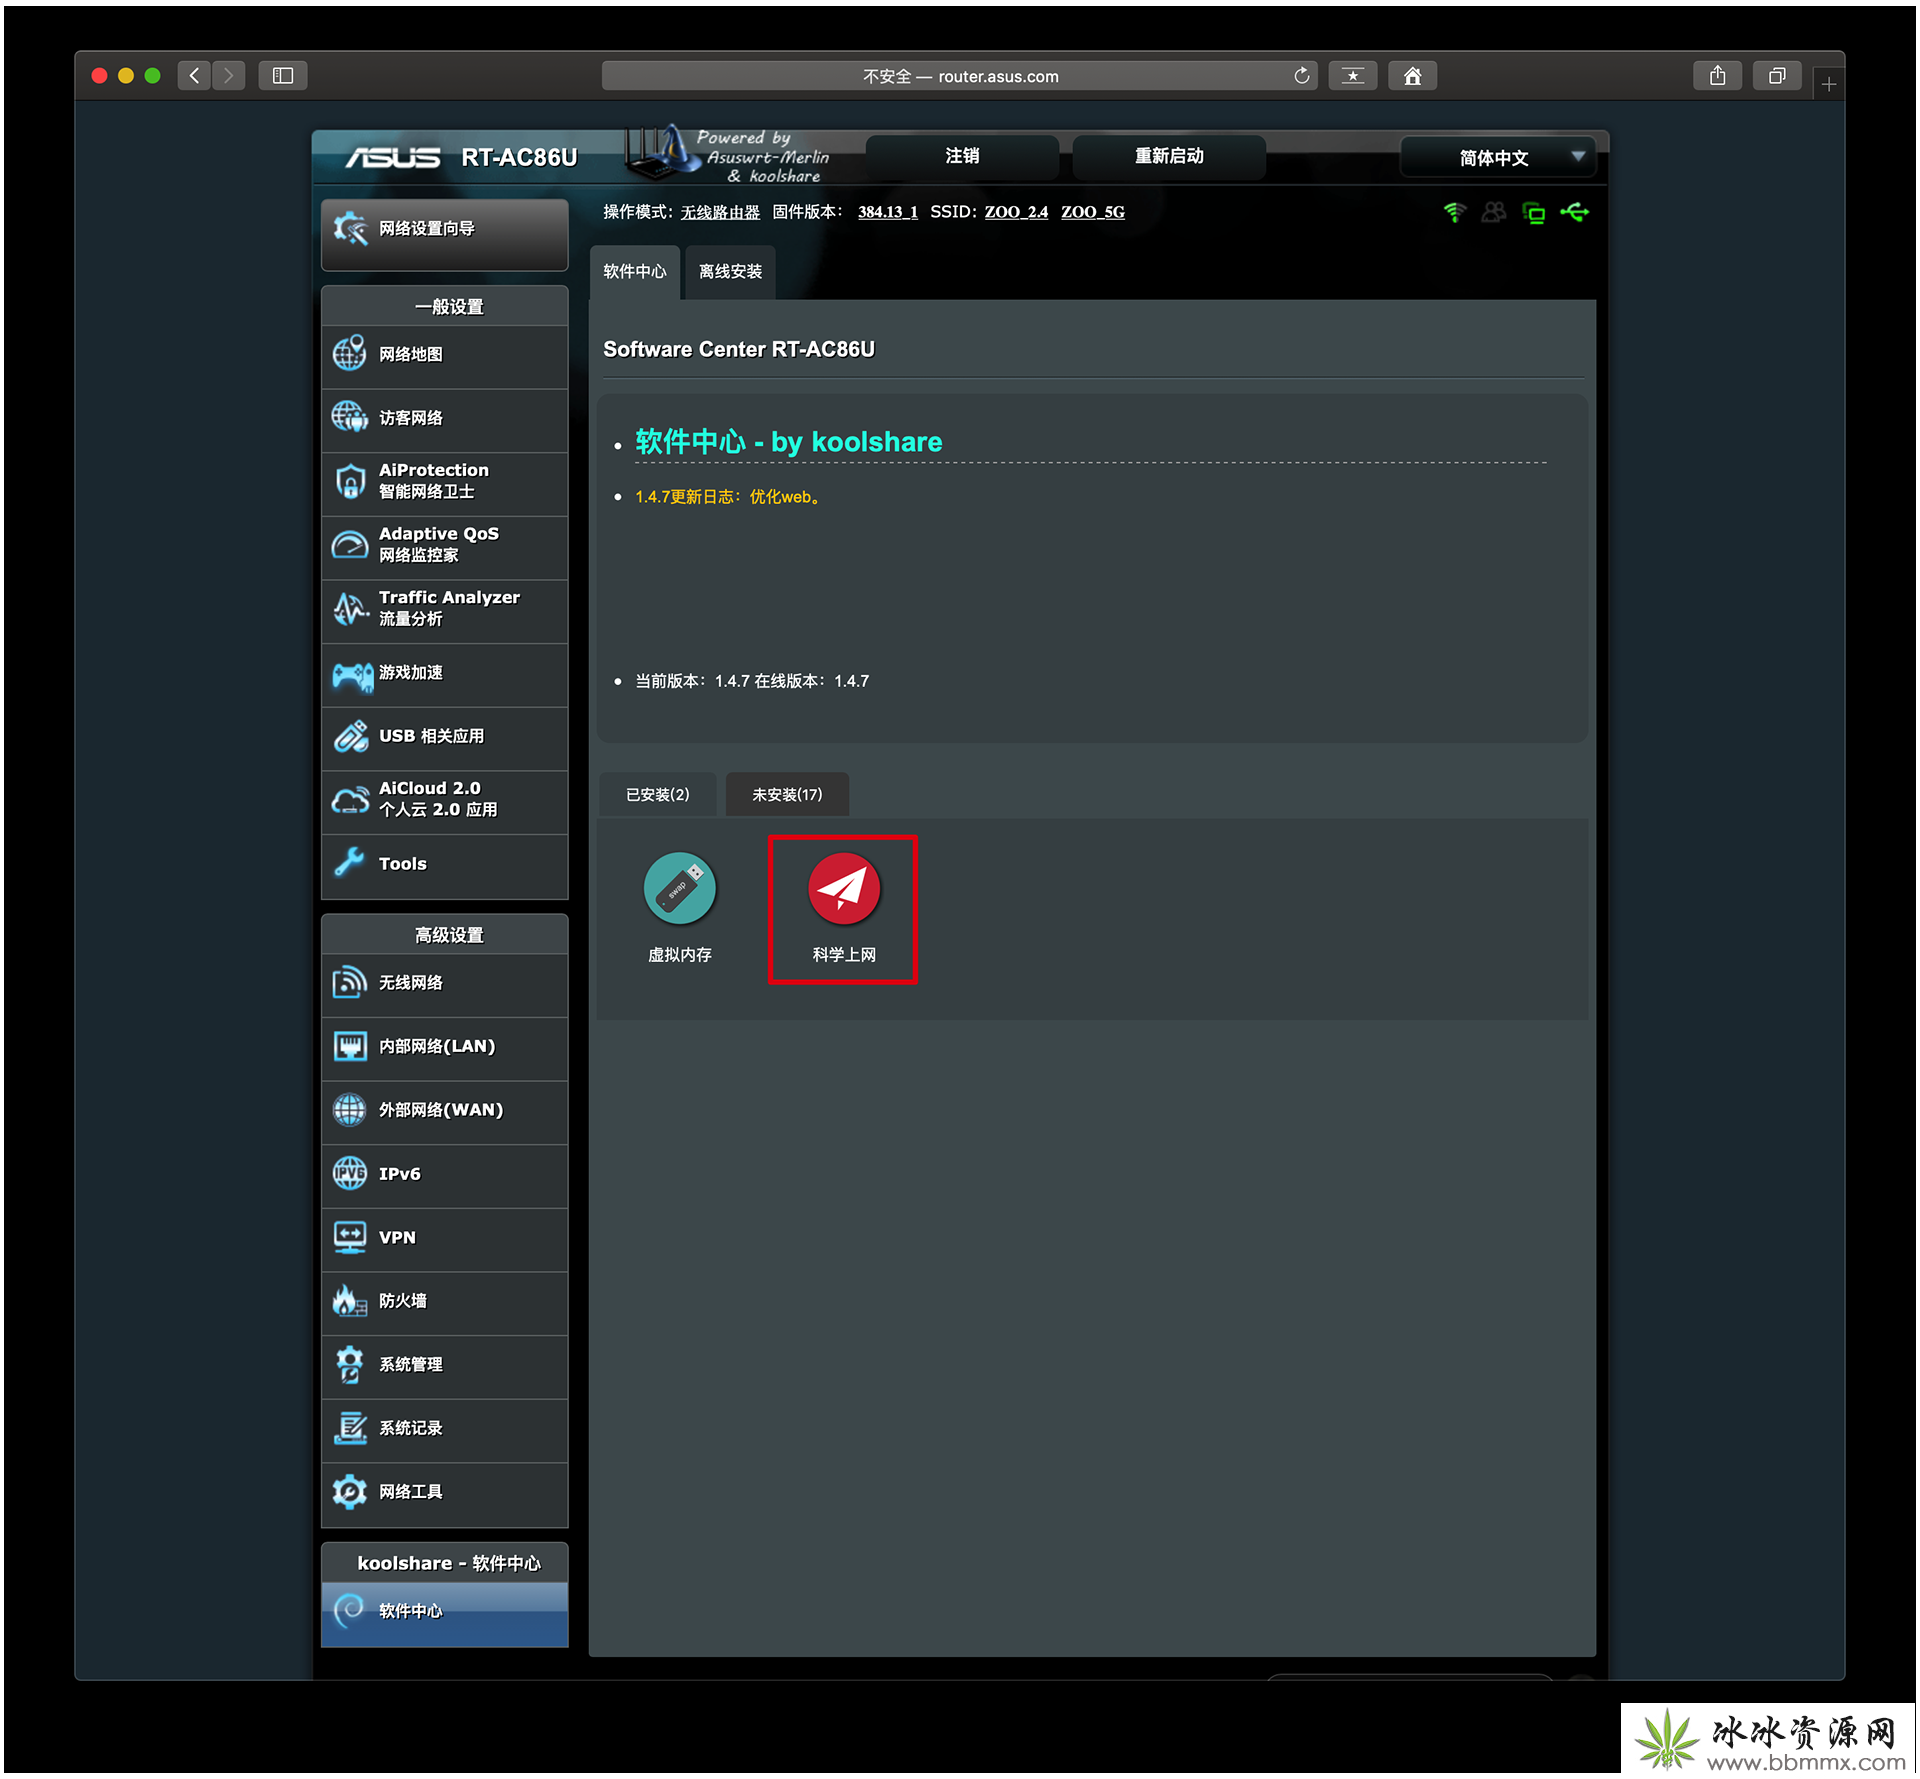Open the 科学上网 plugin icon
The width and height of the screenshot is (1920, 1779).
(844, 888)
